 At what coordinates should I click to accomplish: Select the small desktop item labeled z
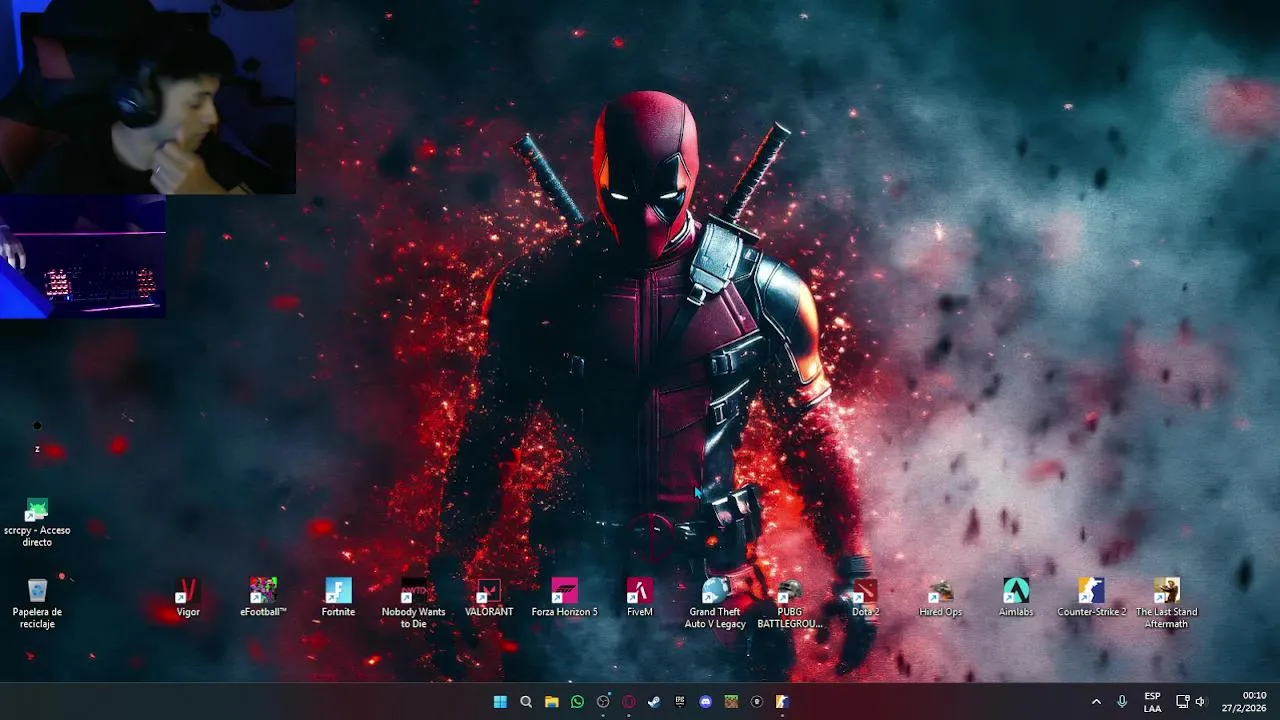coord(37,437)
